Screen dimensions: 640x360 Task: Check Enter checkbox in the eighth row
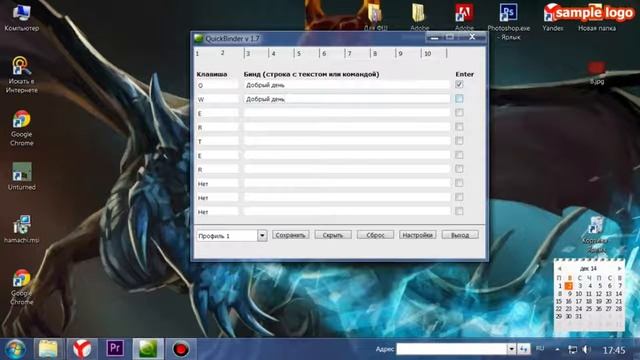(x=459, y=183)
